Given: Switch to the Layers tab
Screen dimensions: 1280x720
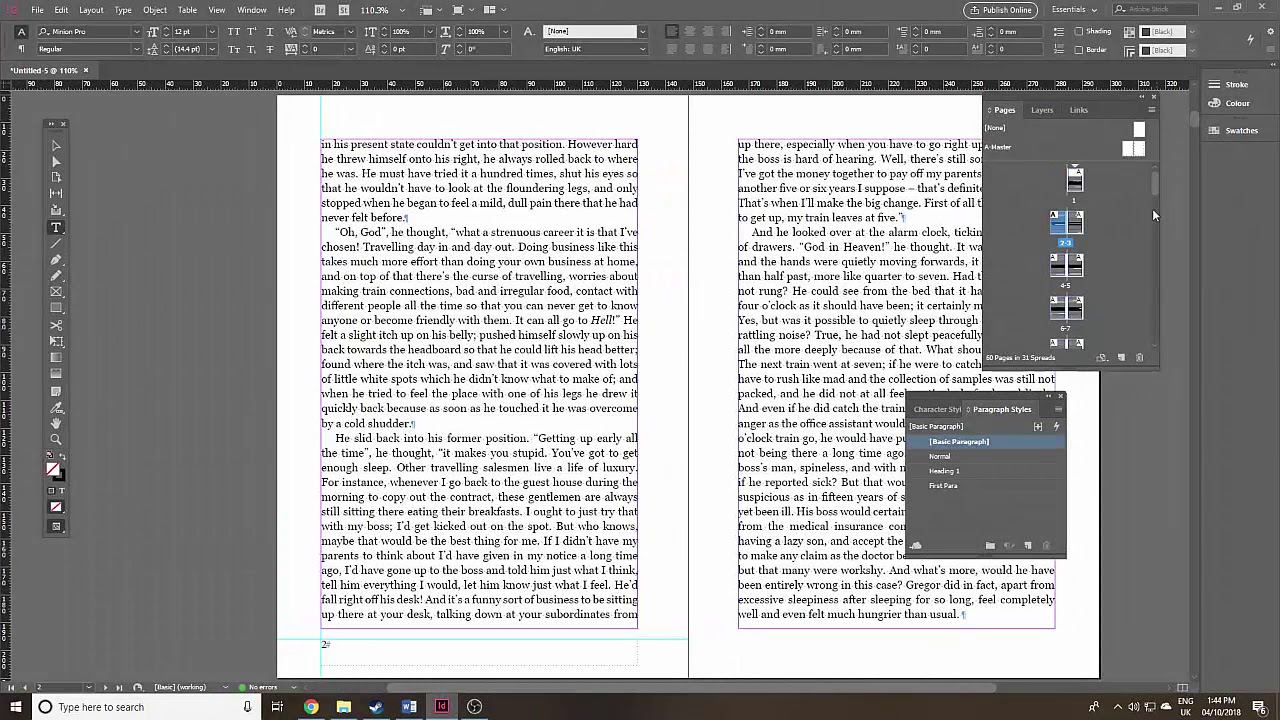Looking at the screenshot, I should (x=1042, y=110).
